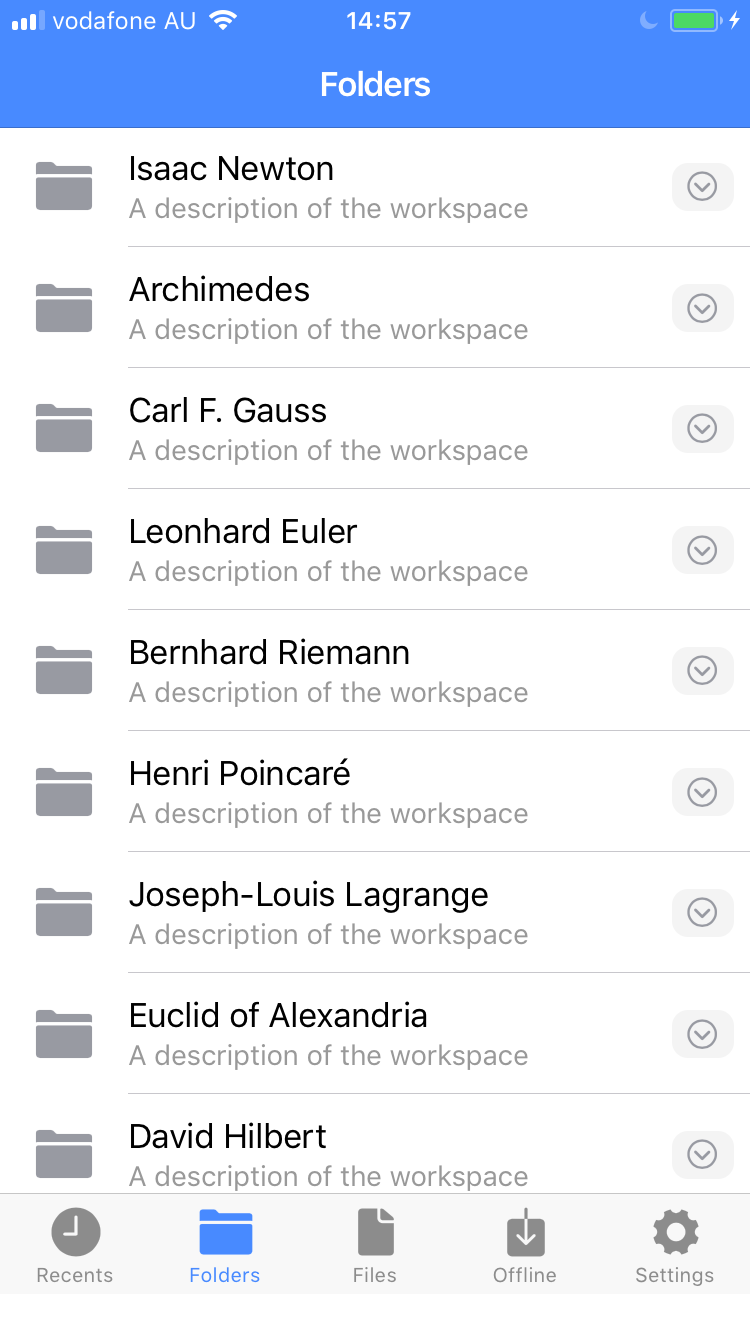Open the Joseph-Louis Lagrange folder
Image resolution: width=750 pixels, height=1334 pixels.
(x=300, y=912)
